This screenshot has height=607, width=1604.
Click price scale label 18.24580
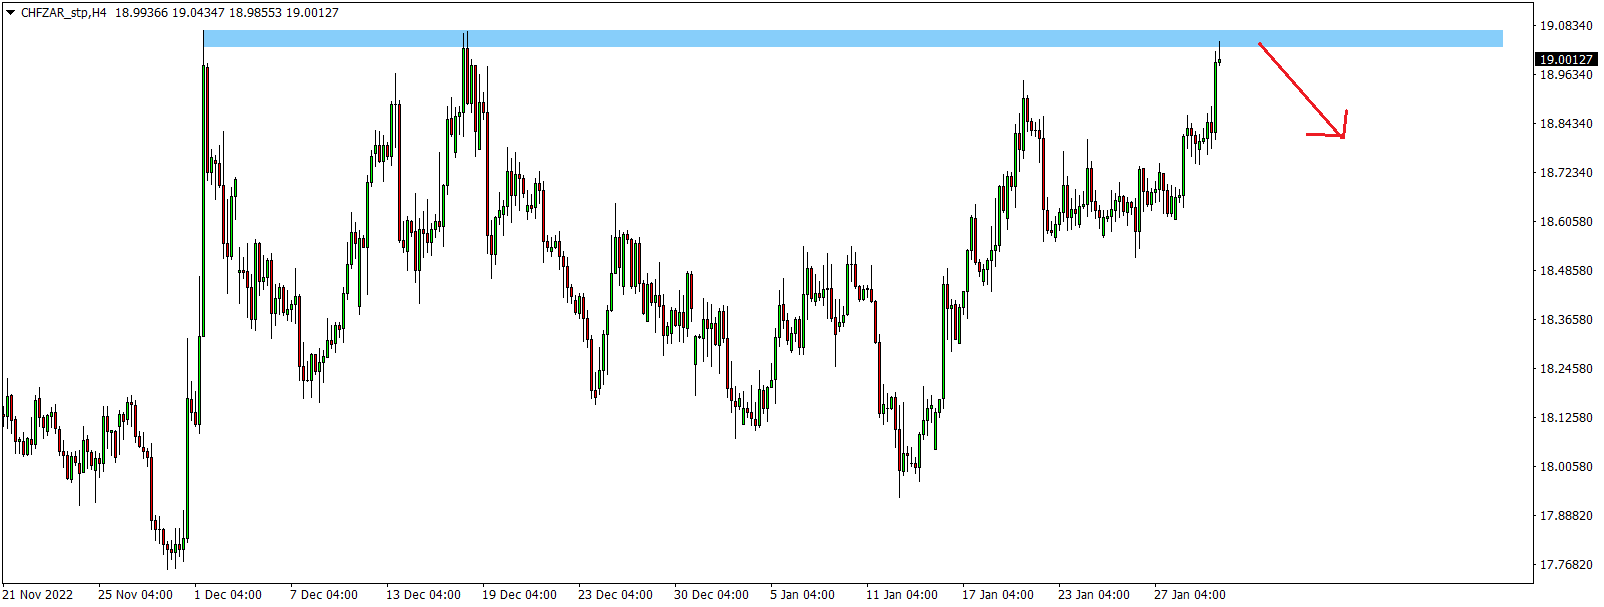click(x=1566, y=369)
